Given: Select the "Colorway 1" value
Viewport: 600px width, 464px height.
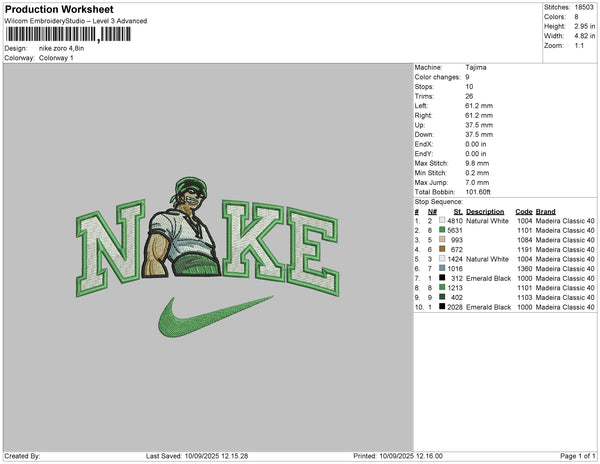Looking at the screenshot, I should click(x=56, y=58).
